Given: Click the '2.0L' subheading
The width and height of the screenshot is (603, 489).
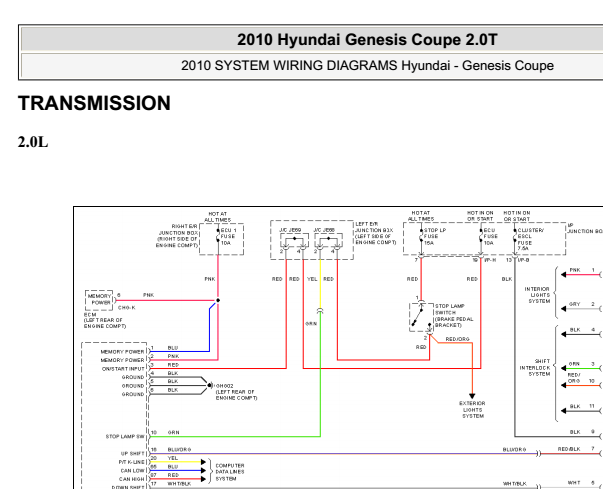Looking at the screenshot, I should [33, 142].
